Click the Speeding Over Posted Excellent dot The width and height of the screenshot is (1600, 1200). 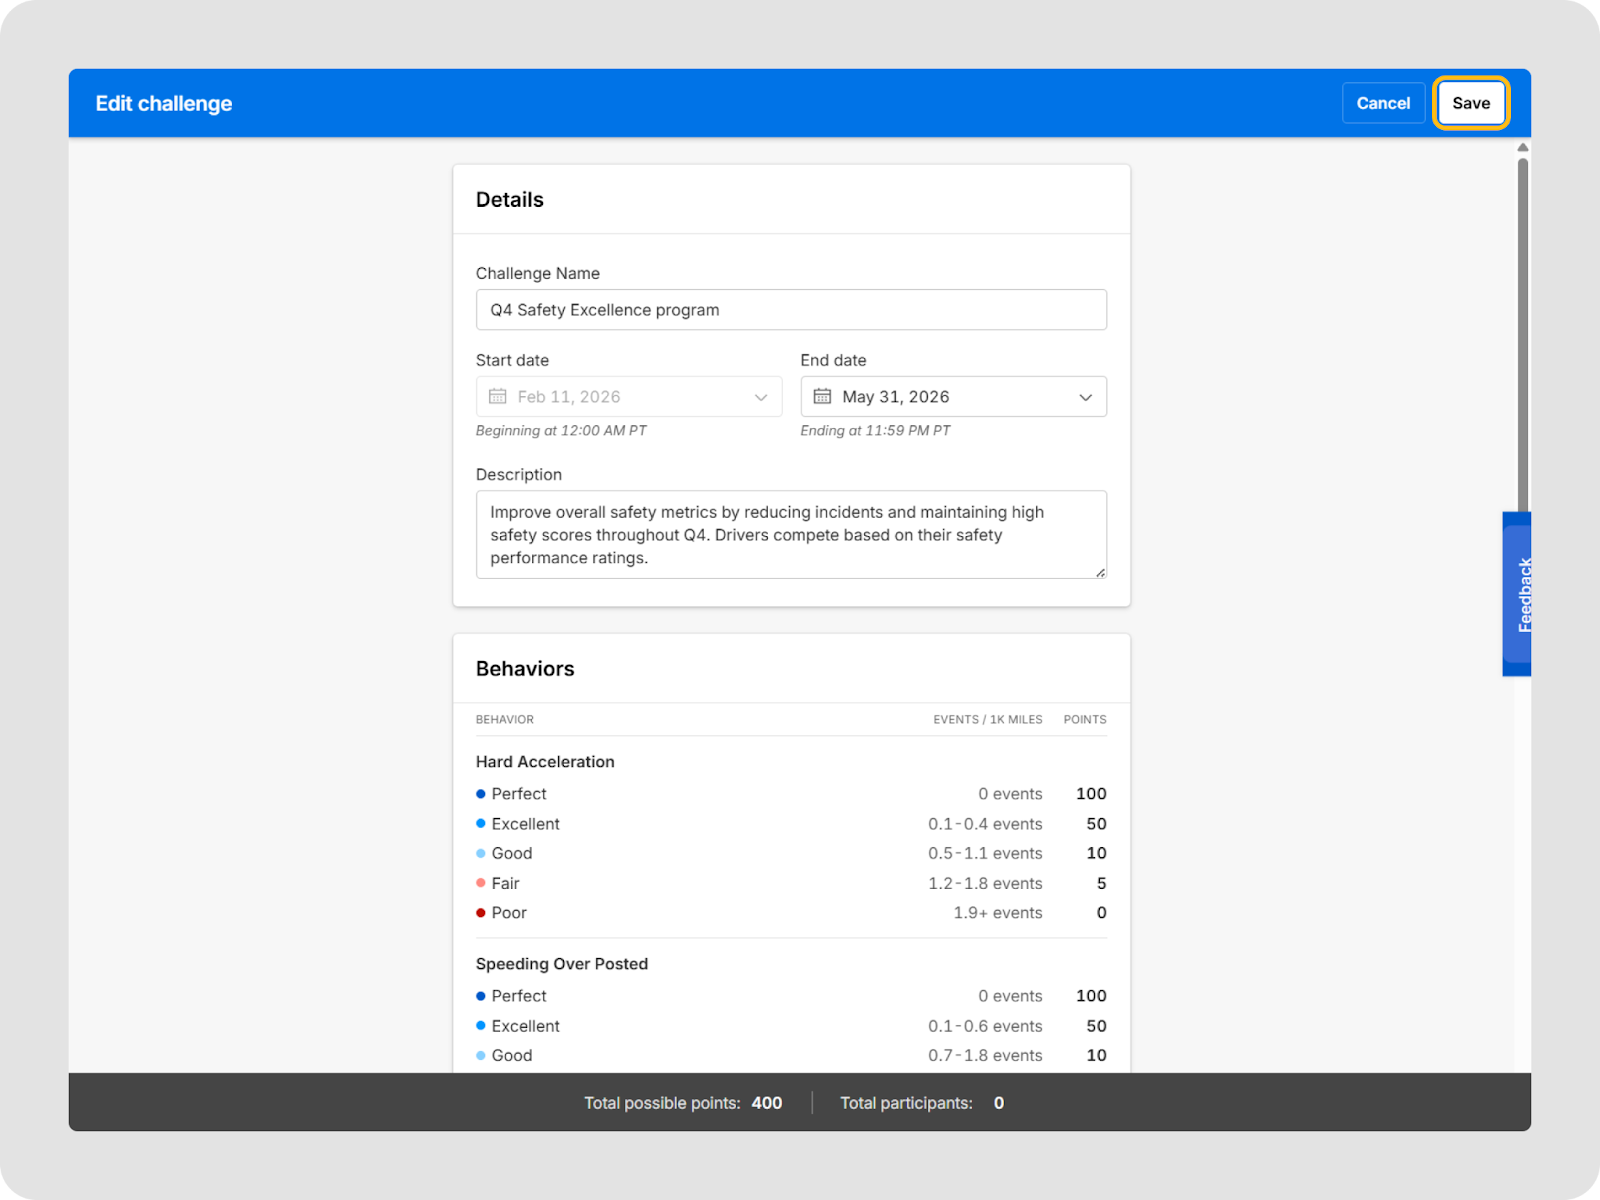coord(481,1026)
